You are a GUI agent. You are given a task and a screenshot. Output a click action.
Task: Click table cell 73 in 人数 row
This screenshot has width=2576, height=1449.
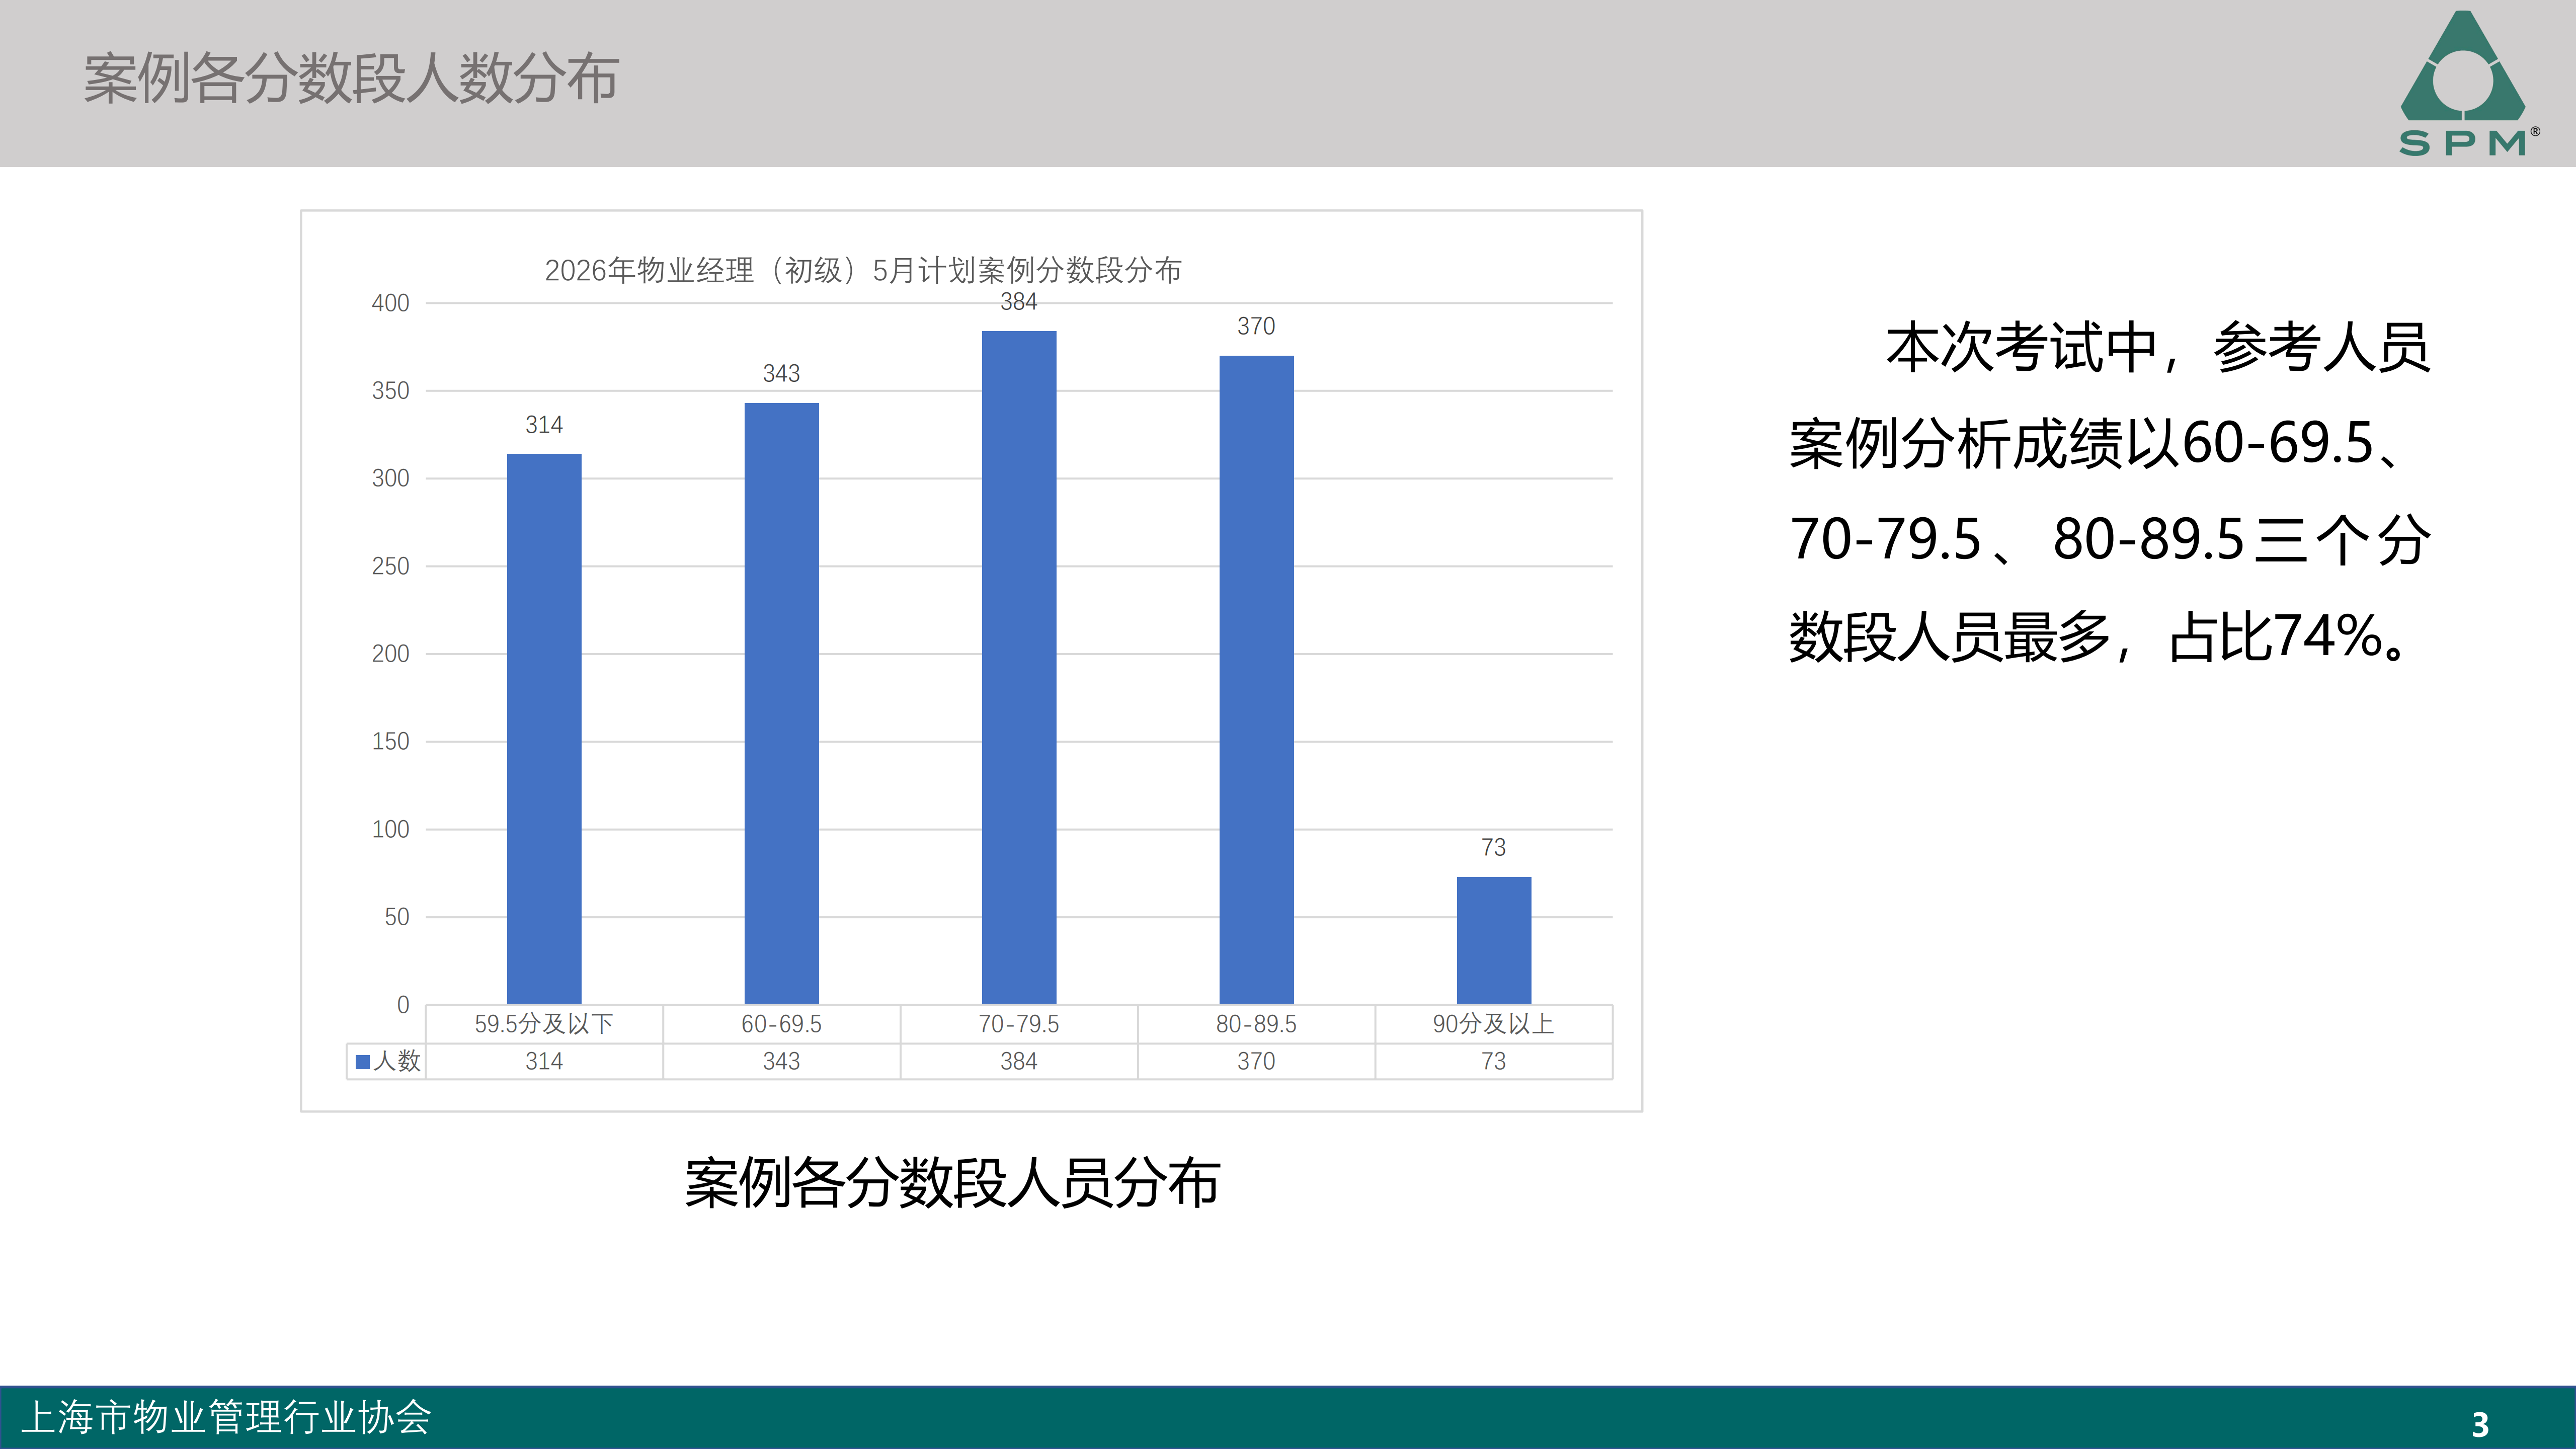point(1493,1061)
